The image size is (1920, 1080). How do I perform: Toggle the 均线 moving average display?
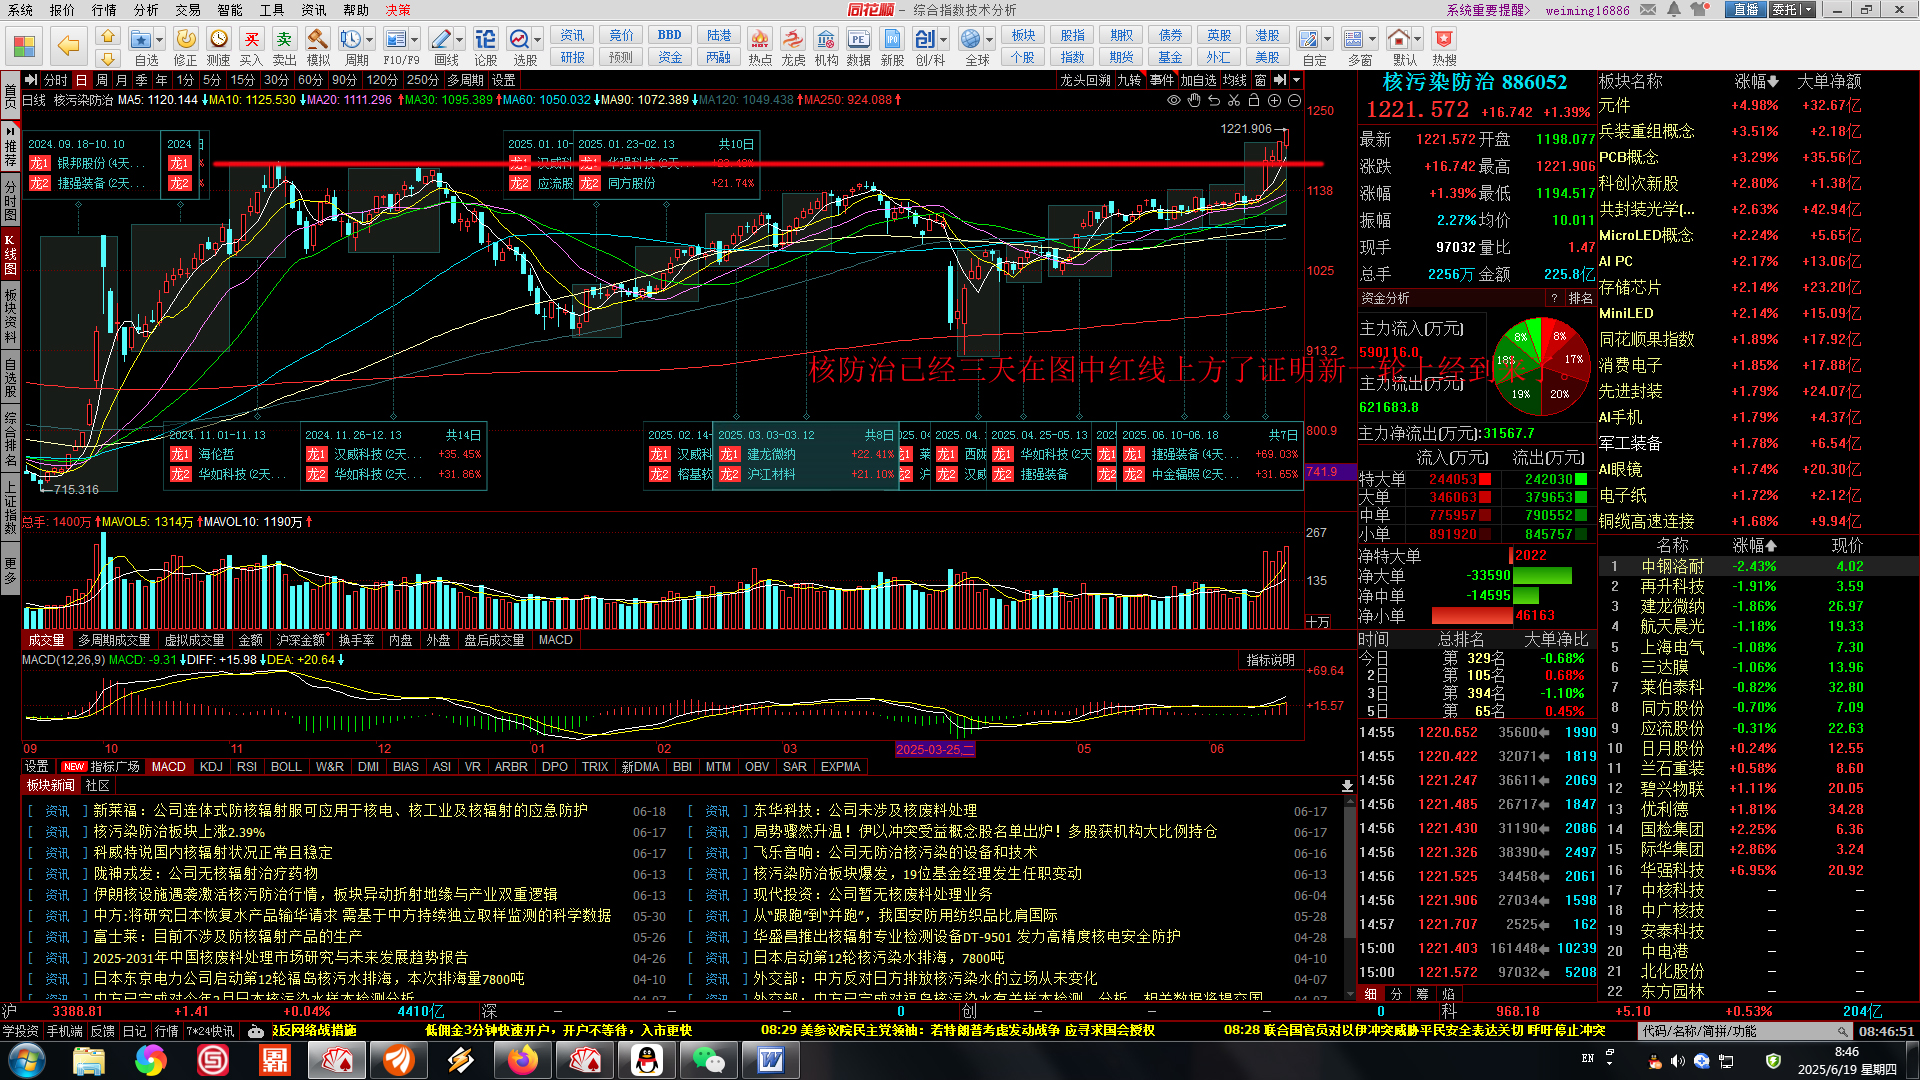(1235, 80)
